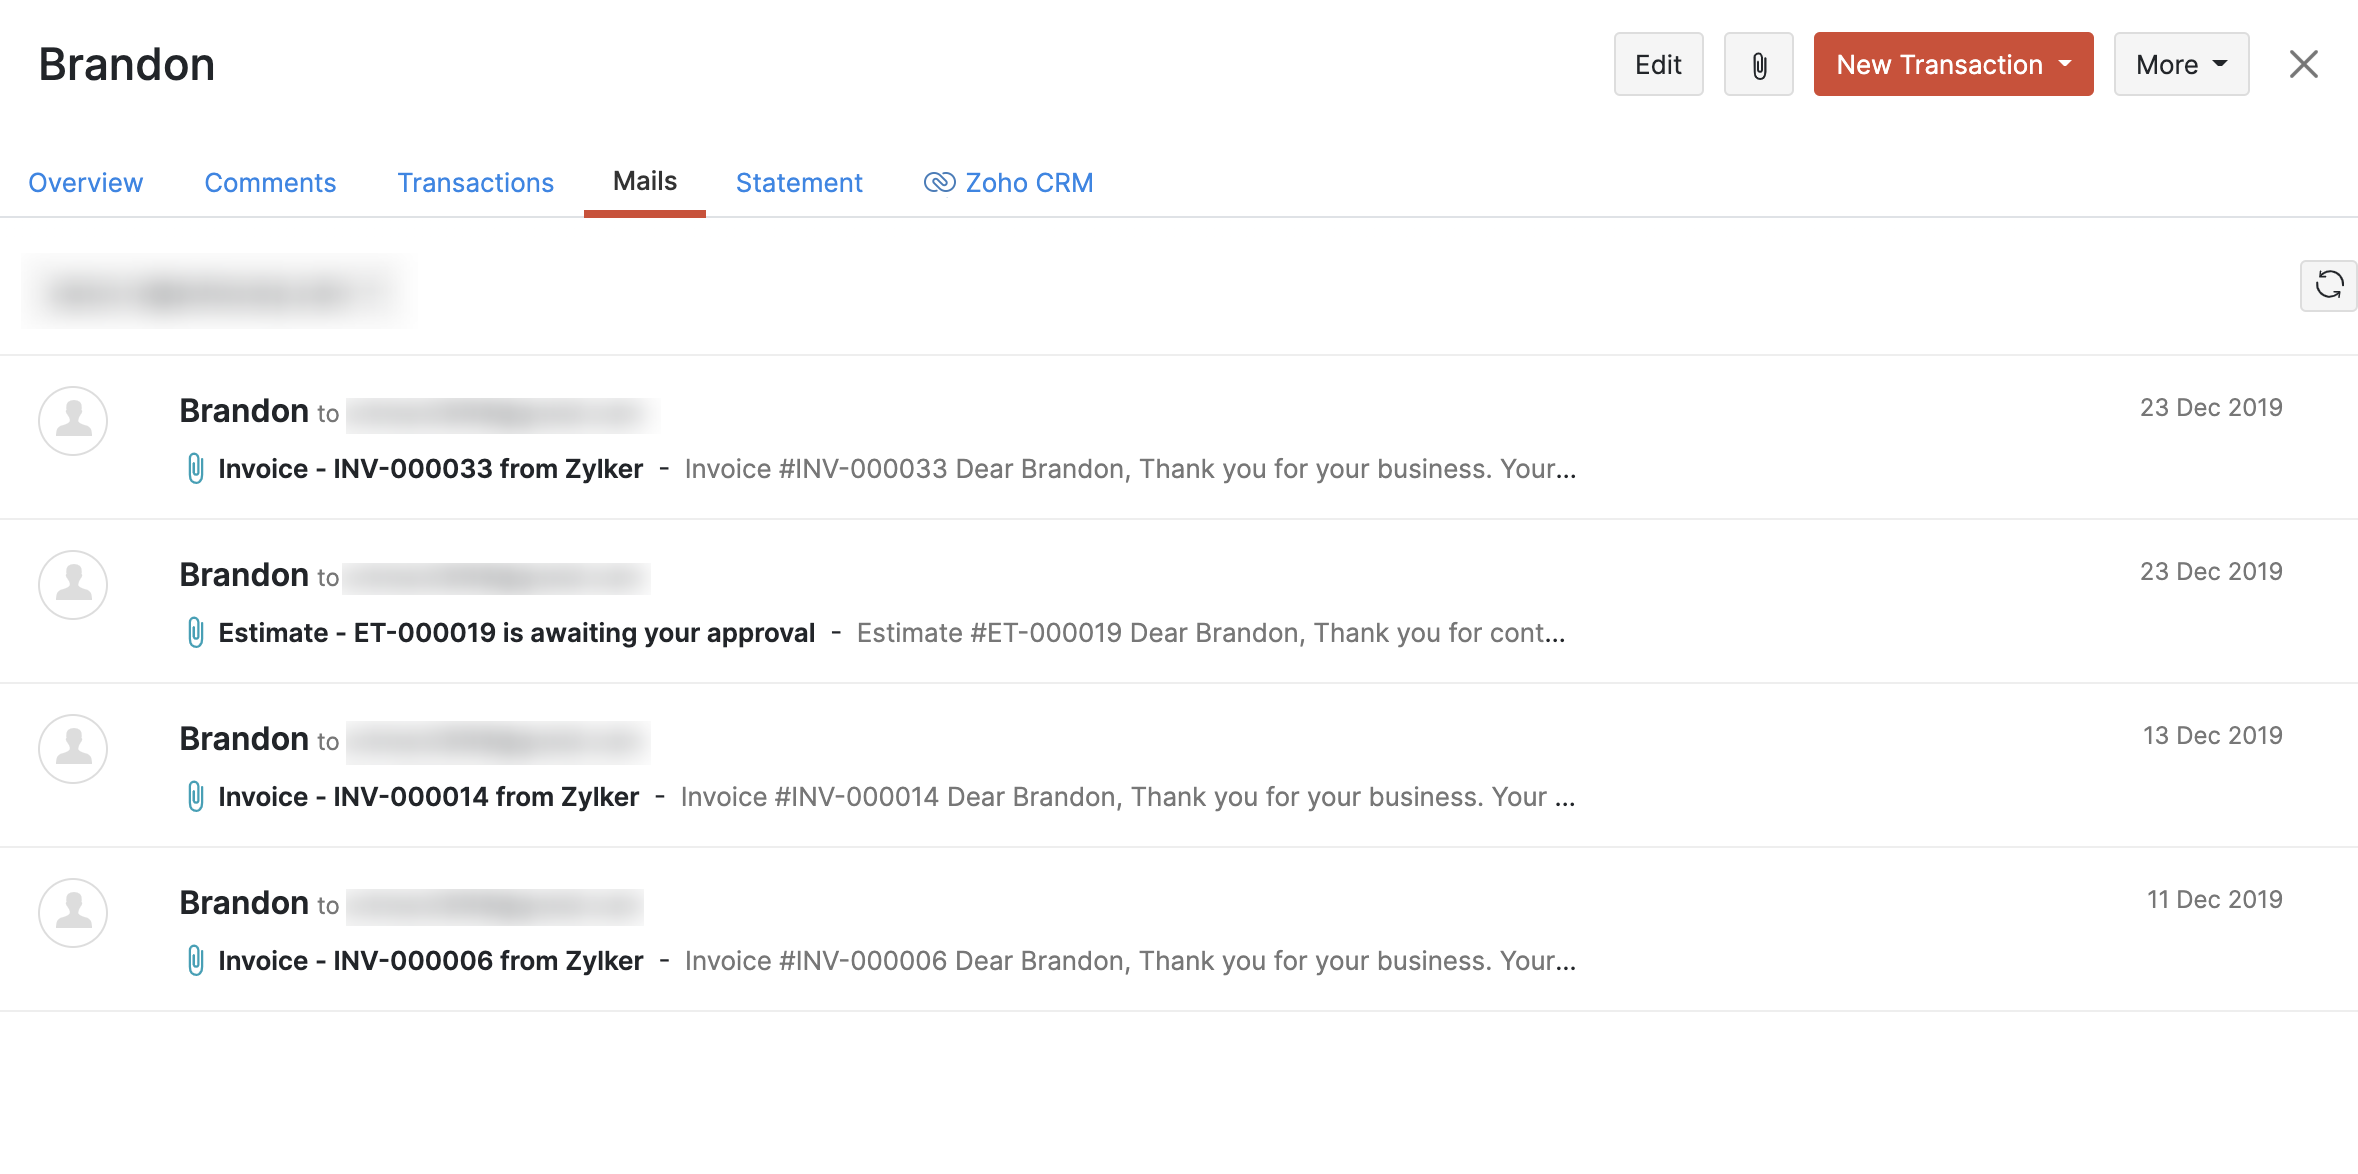This screenshot has height=1174, width=2358.
Task: Go to the Statement tab
Action: [798, 183]
